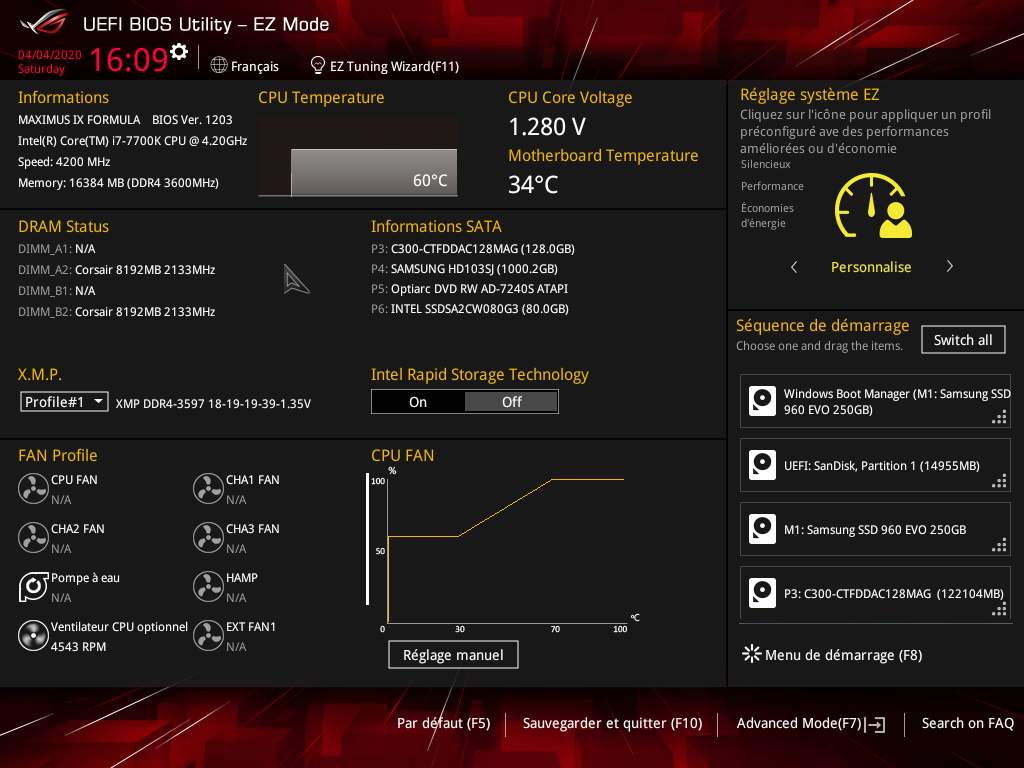The image size is (1024, 768).
Task: Click the drag handle on P3 C300 entry
Action: (999, 610)
